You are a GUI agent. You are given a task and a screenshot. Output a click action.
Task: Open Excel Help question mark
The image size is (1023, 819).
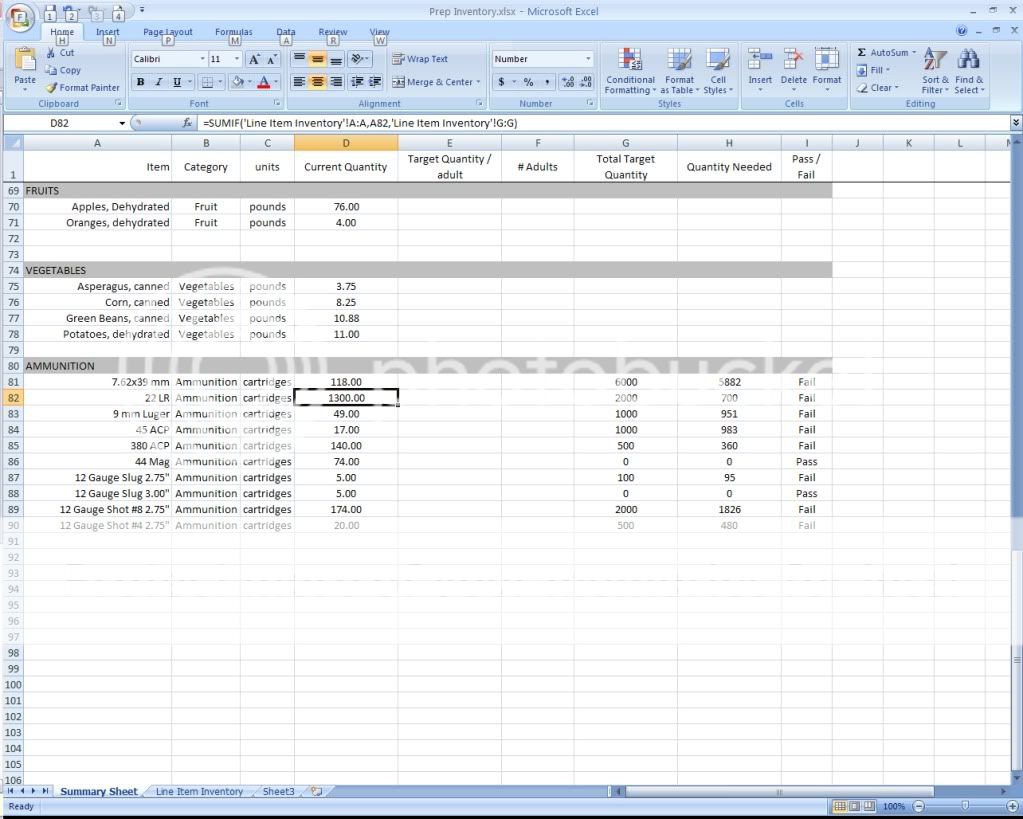click(x=962, y=31)
